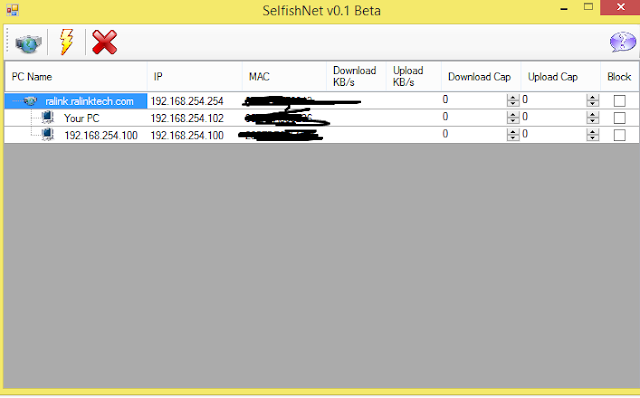Click the MAC column header

coord(284,77)
